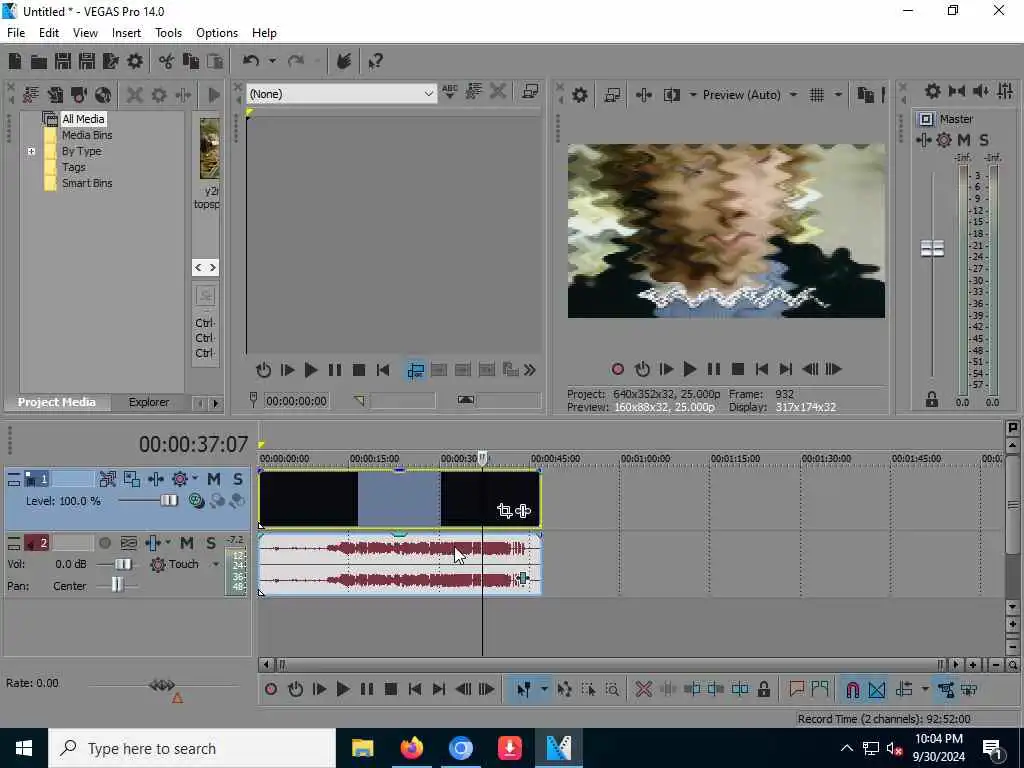The image size is (1024, 768).
Task: Toggle Master fader lock padlock
Action: (x=932, y=400)
